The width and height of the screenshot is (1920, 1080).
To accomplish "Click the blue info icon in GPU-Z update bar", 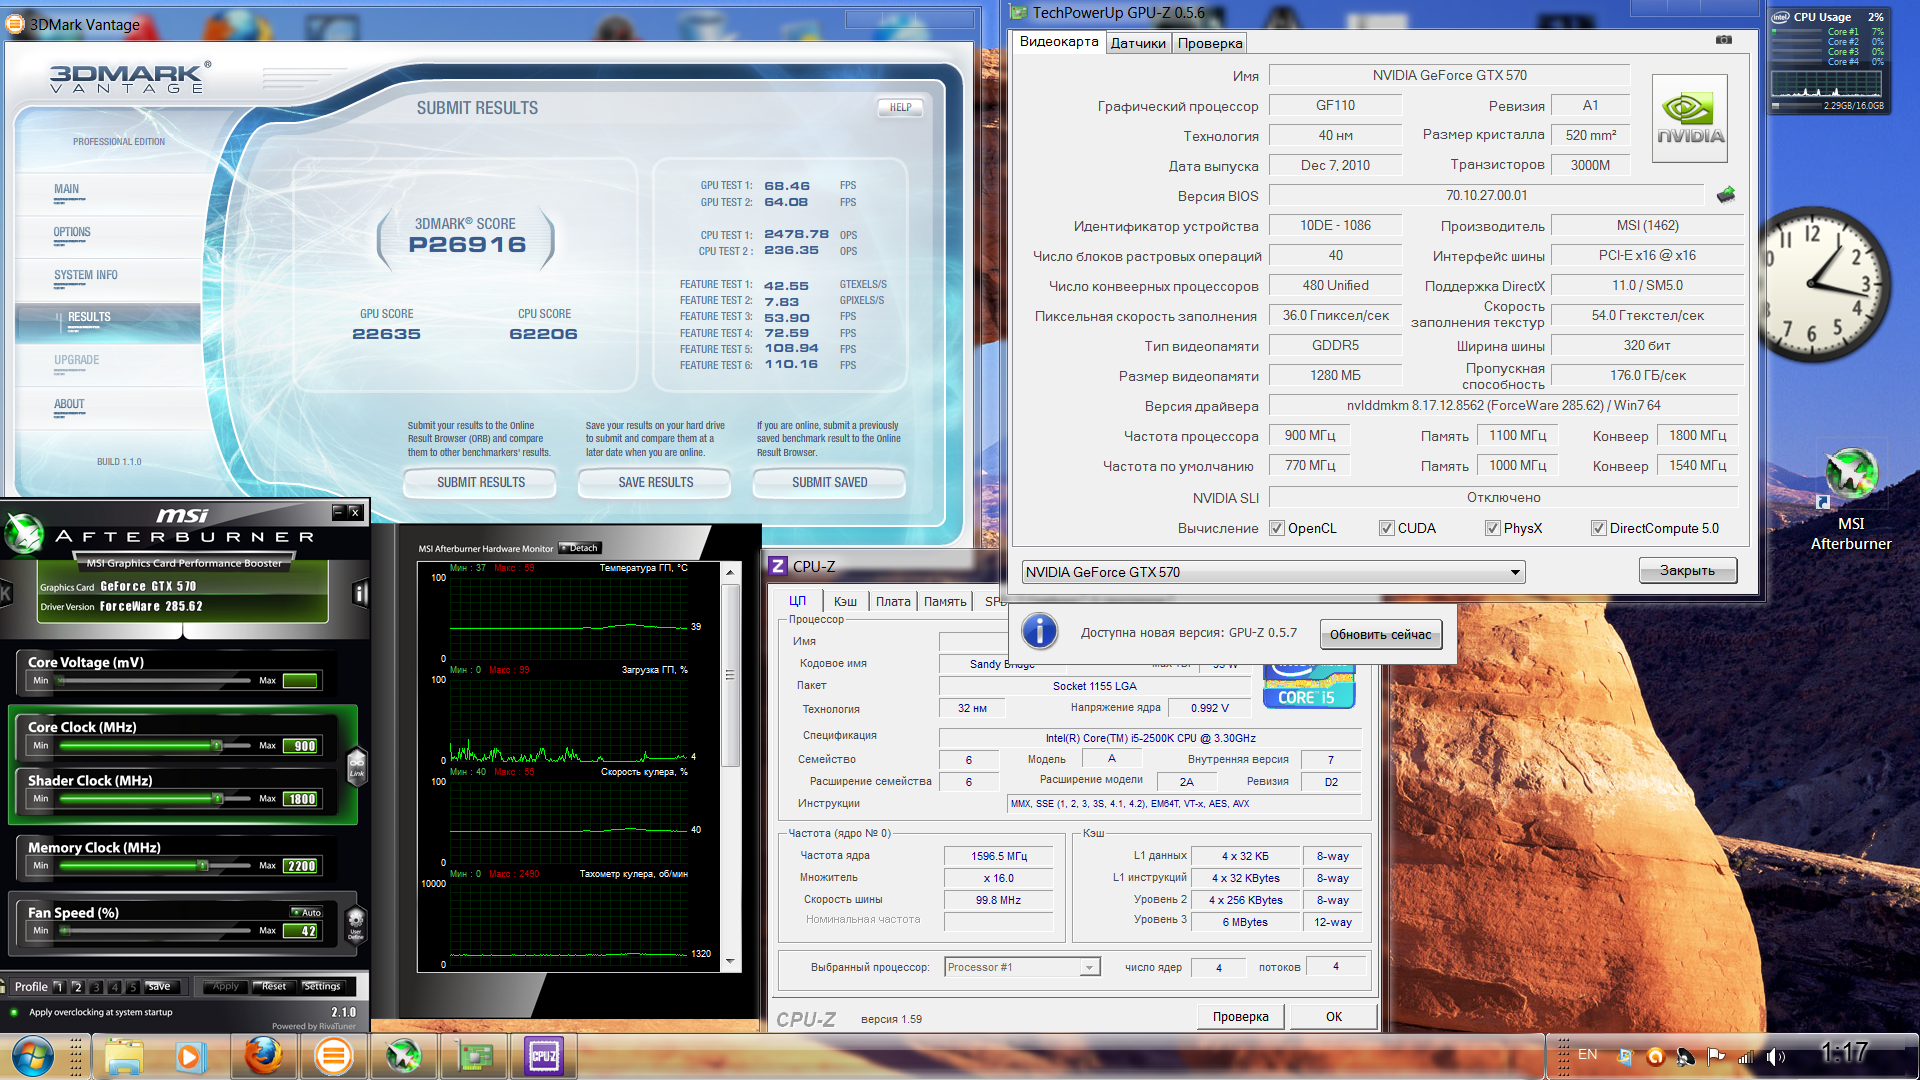I will (1040, 631).
